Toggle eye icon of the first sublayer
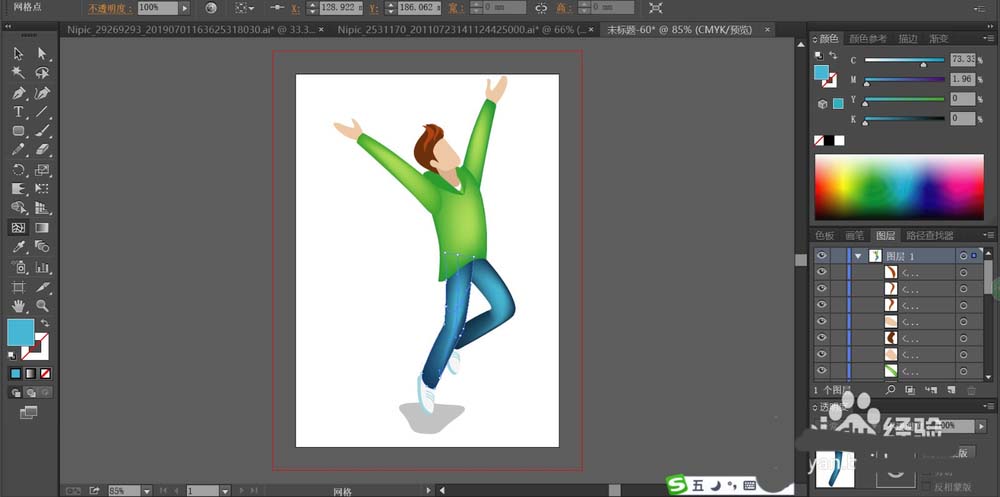1000x497 pixels. 822,272
